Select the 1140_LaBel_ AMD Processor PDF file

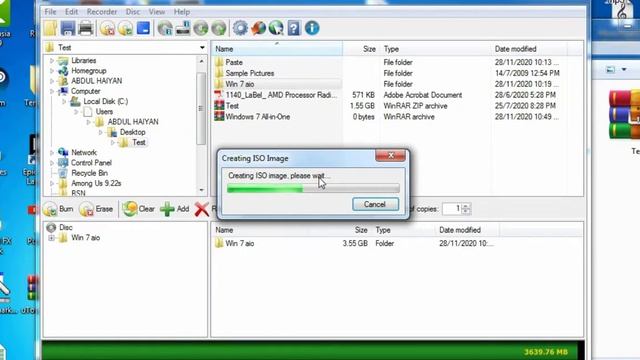(281, 95)
